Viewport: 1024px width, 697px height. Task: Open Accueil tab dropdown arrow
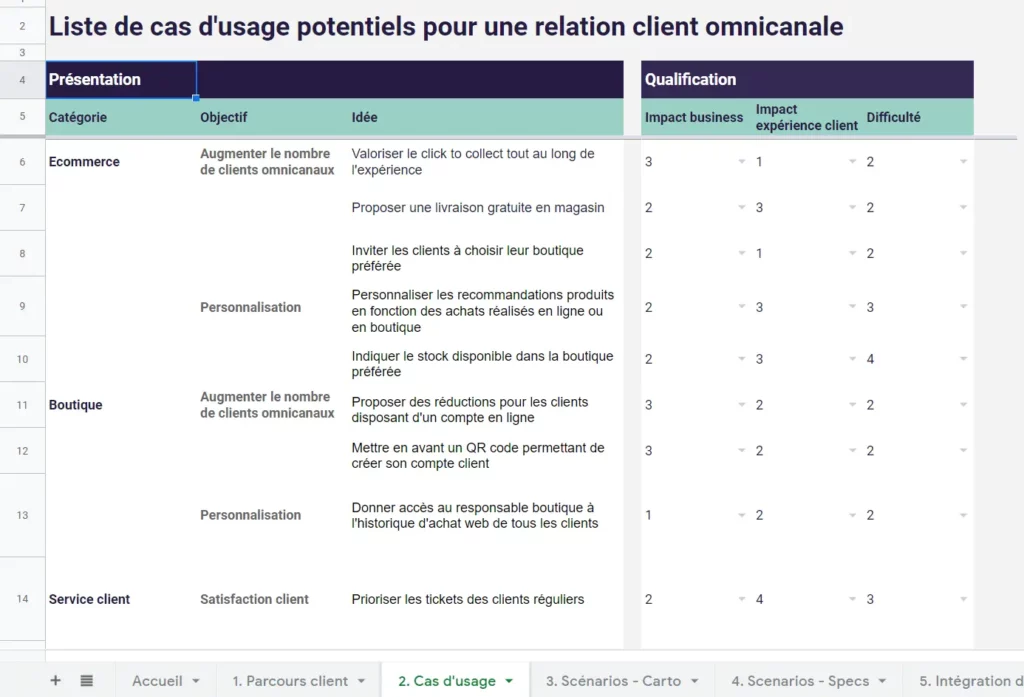pos(196,681)
